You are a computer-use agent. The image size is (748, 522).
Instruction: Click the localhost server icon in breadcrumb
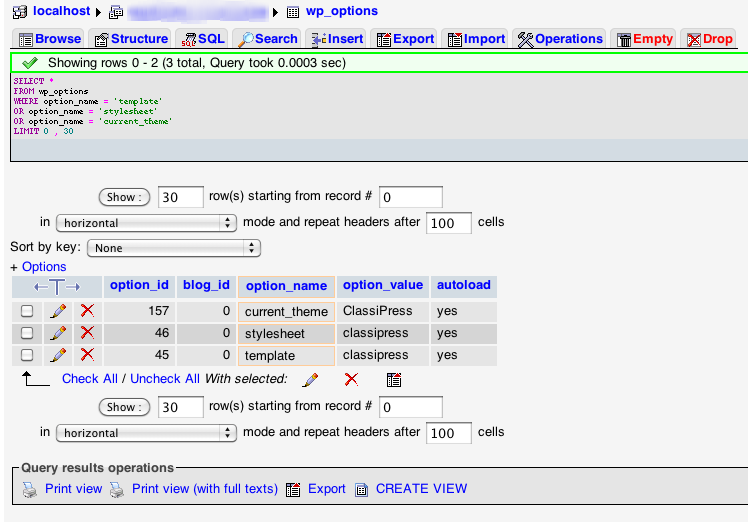20,12
